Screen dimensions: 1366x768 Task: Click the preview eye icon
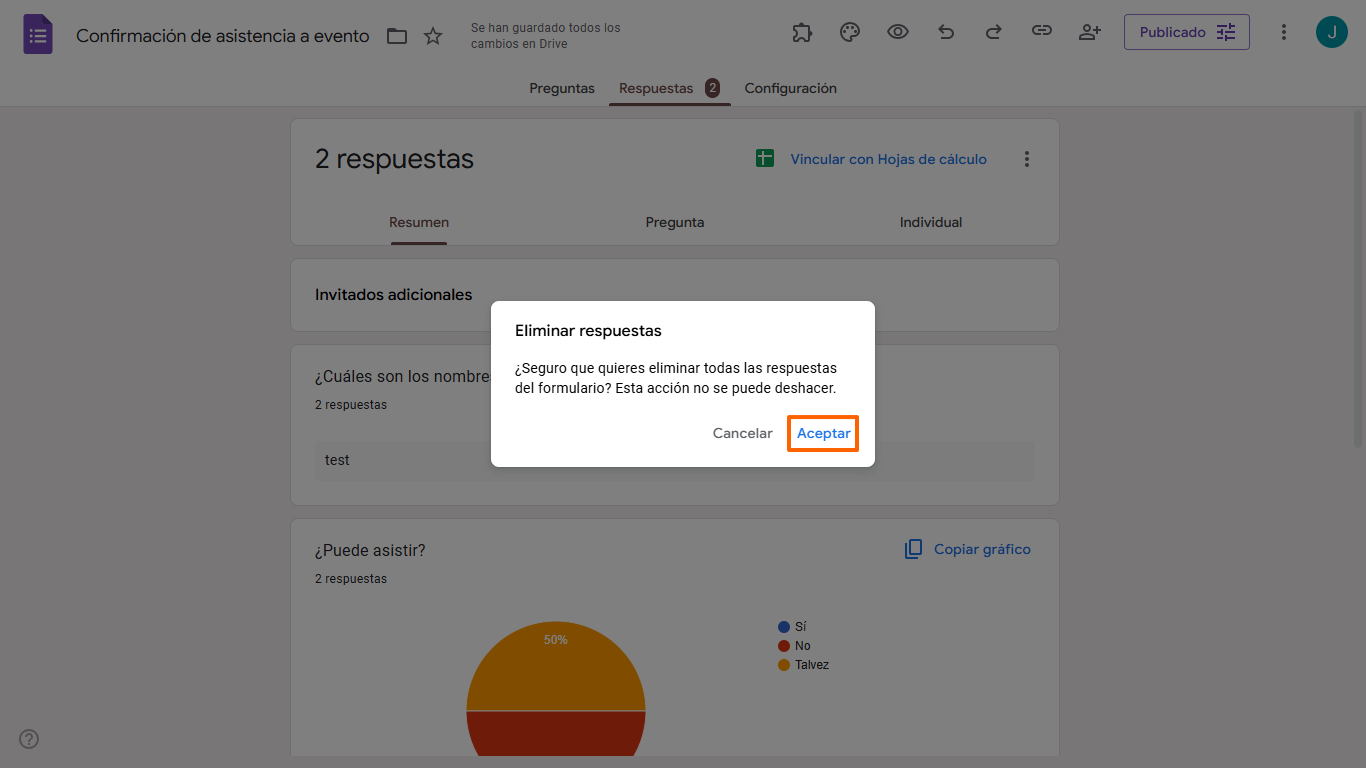(x=898, y=32)
